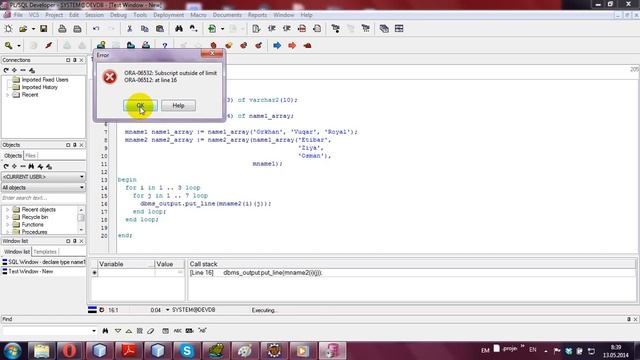This screenshot has height=360, width=640.
Task: Open the Tools menu
Action: (x=140, y=15)
